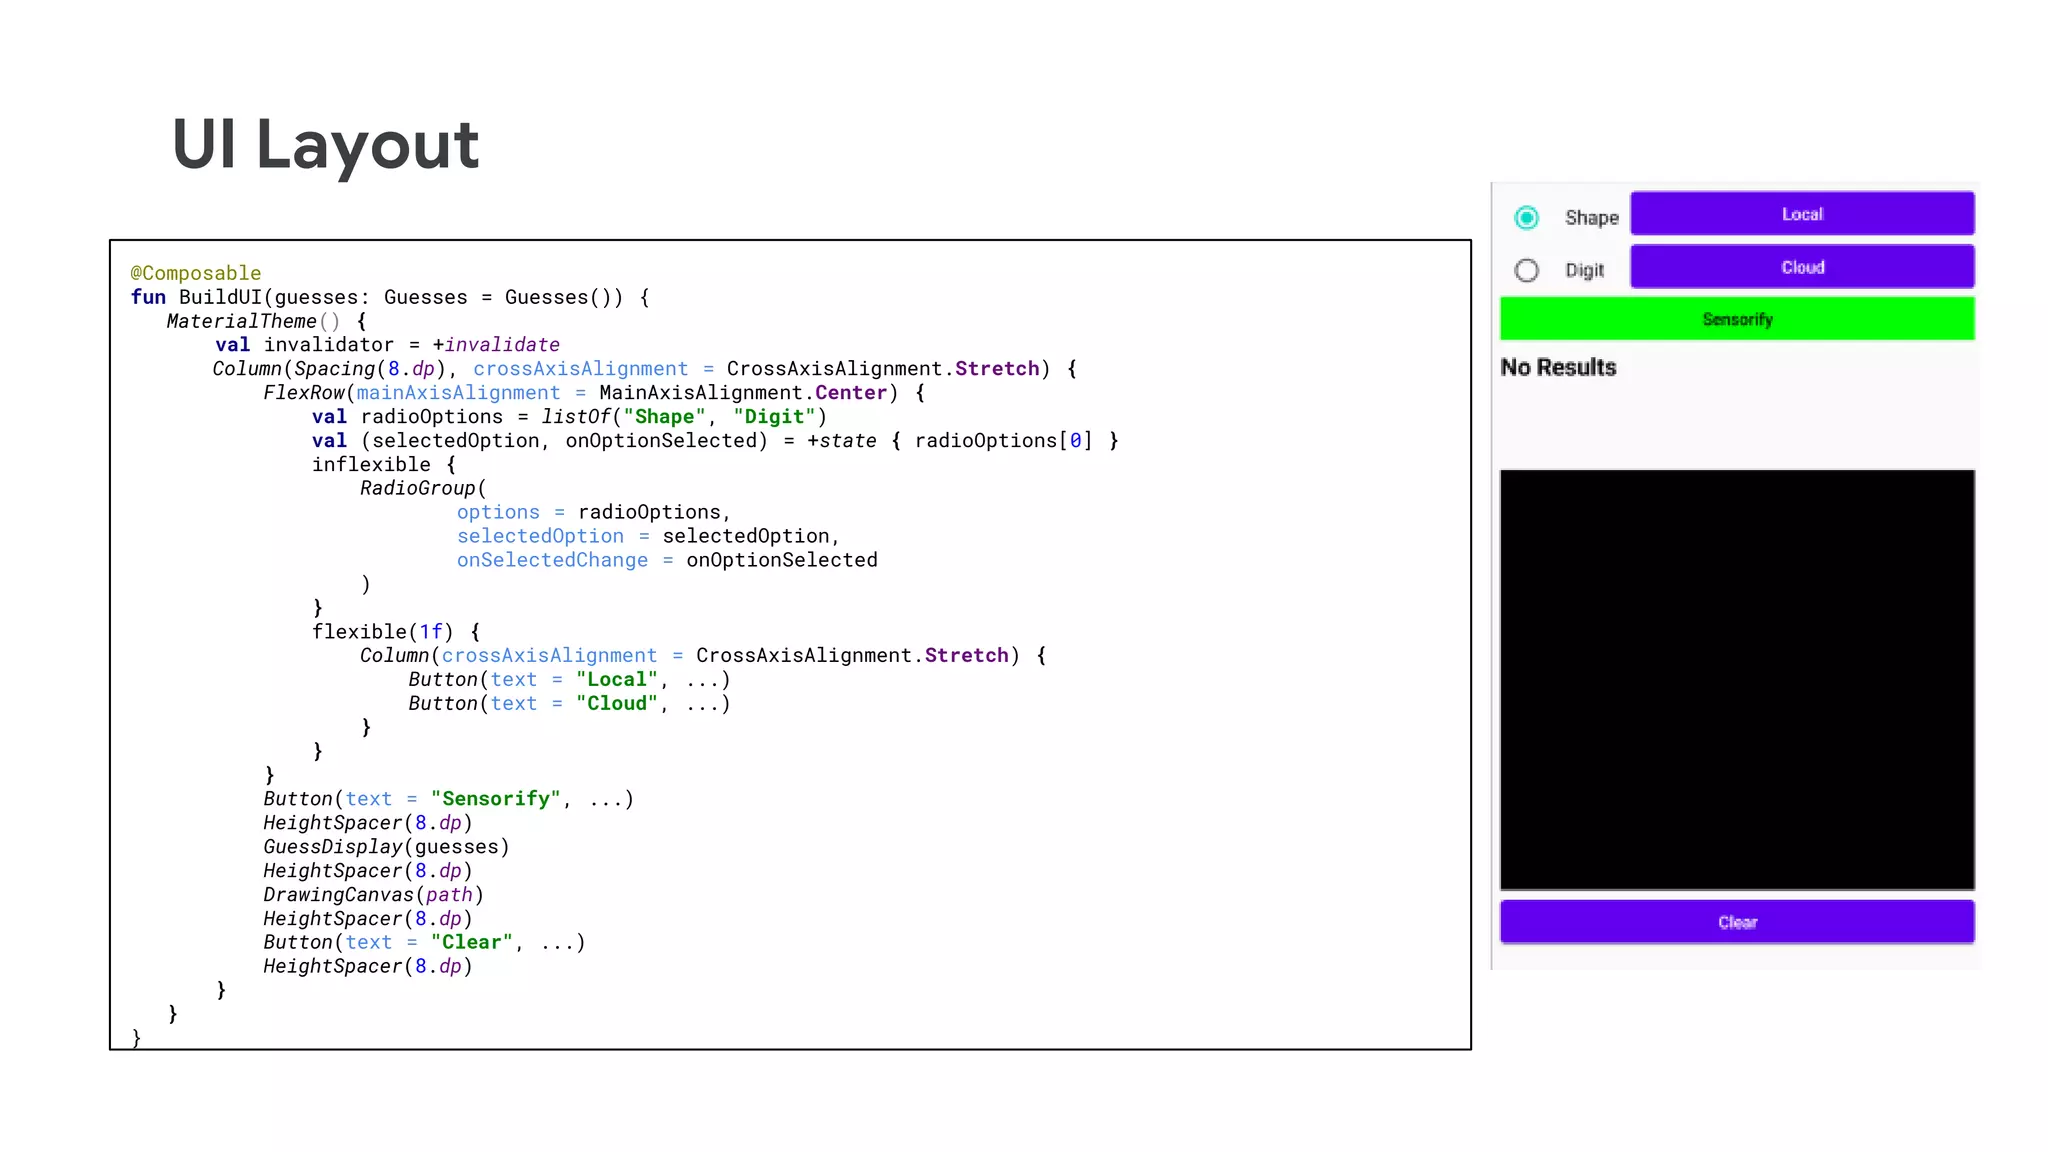Screen dimensions: 2048x1152
Task: Click the @Composable annotation in code
Action: tap(196, 273)
